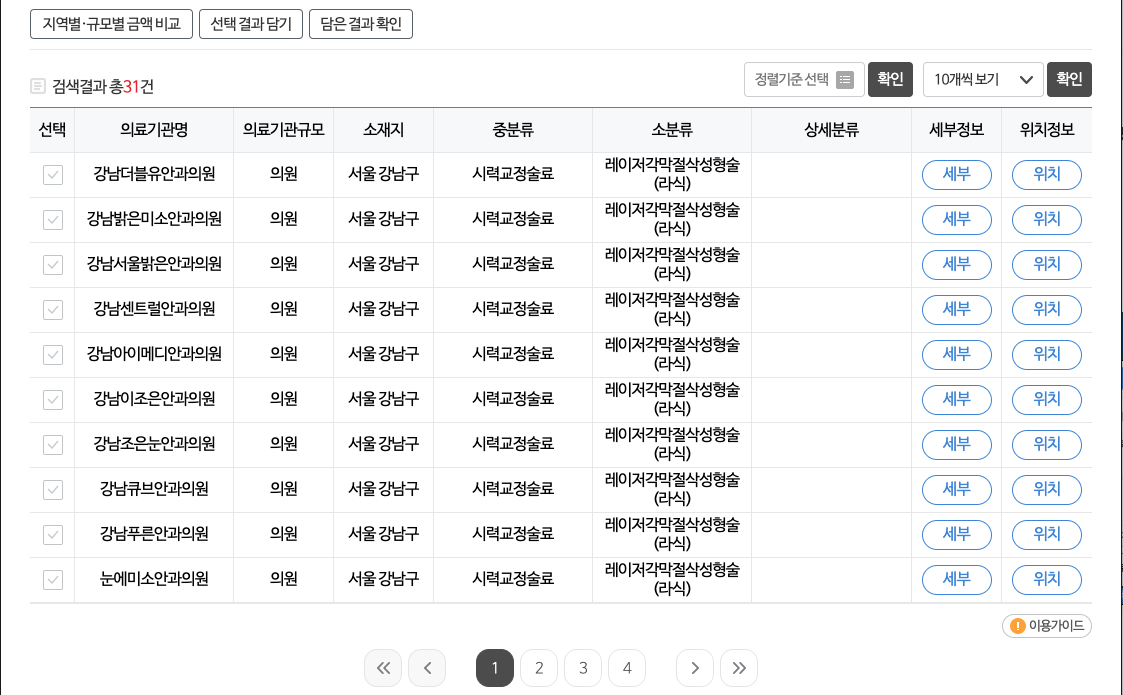Go to page 3 of results
The height and width of the screenshot is (695, 1123).
pyautogui.click(x=583, y=668)
